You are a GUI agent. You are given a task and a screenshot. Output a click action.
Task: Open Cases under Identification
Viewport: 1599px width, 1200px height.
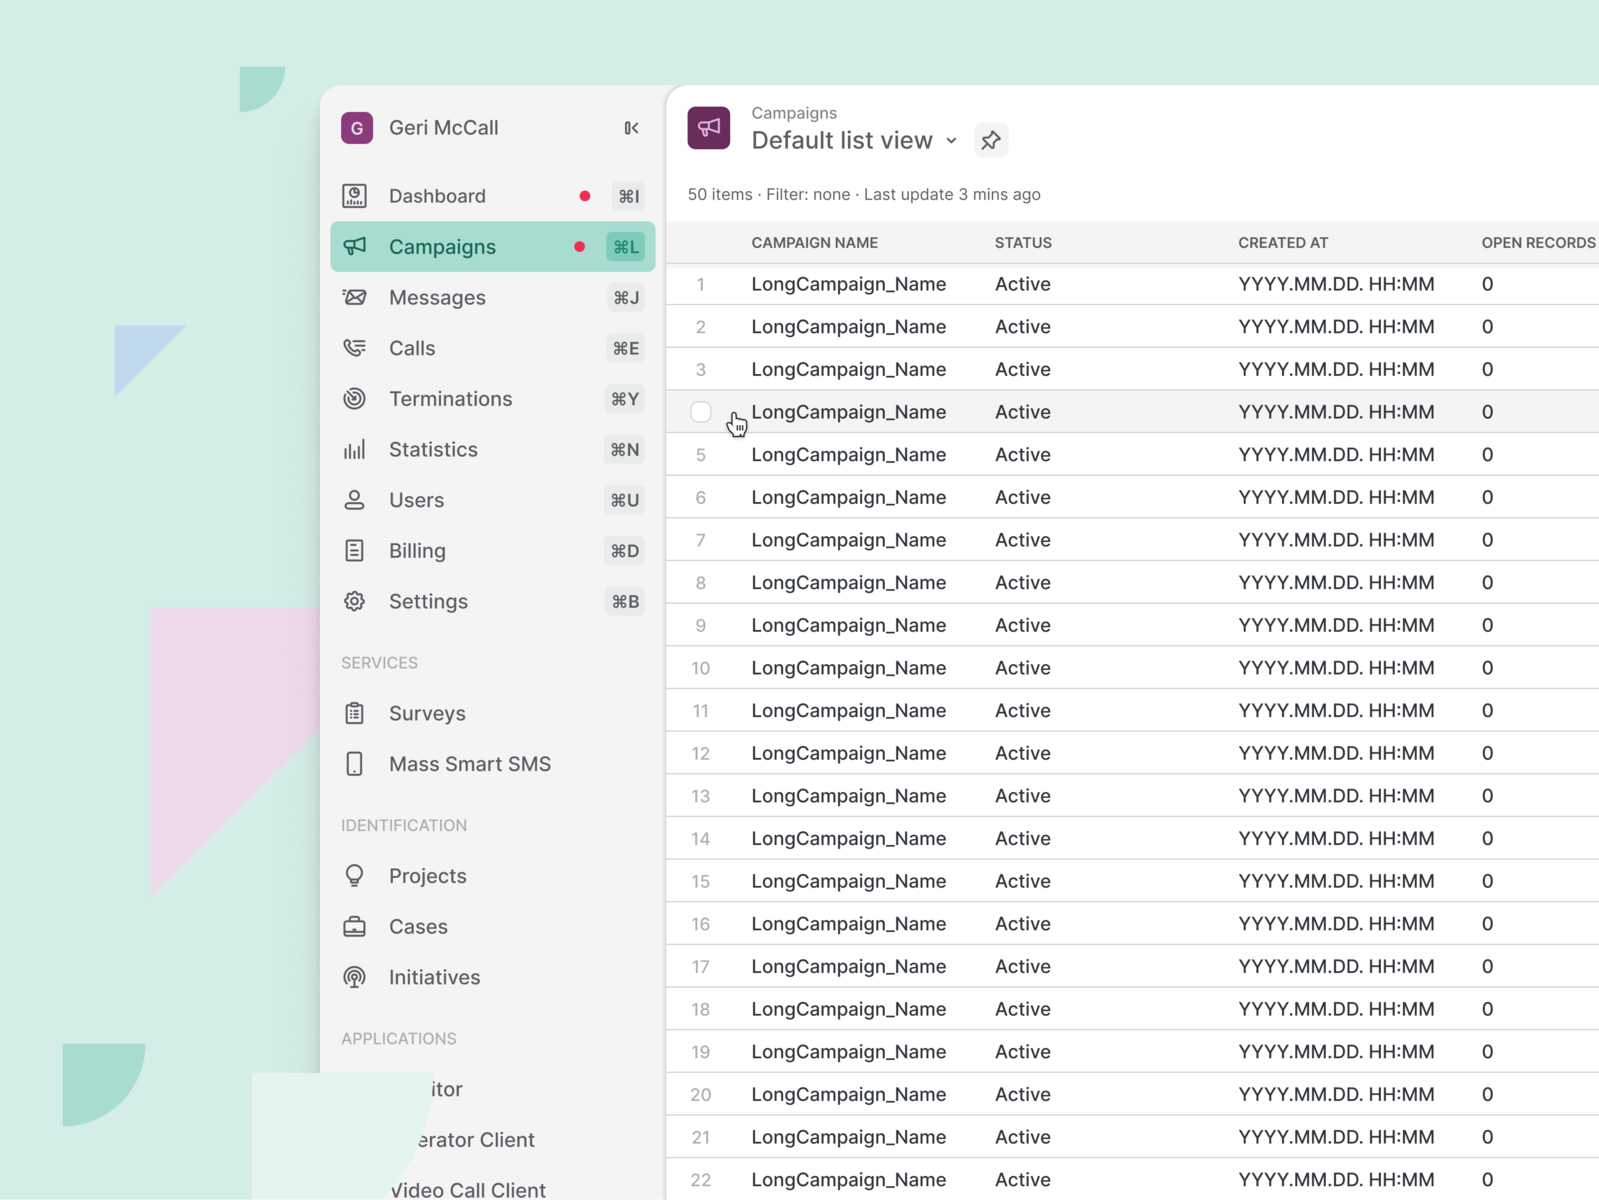493,926
